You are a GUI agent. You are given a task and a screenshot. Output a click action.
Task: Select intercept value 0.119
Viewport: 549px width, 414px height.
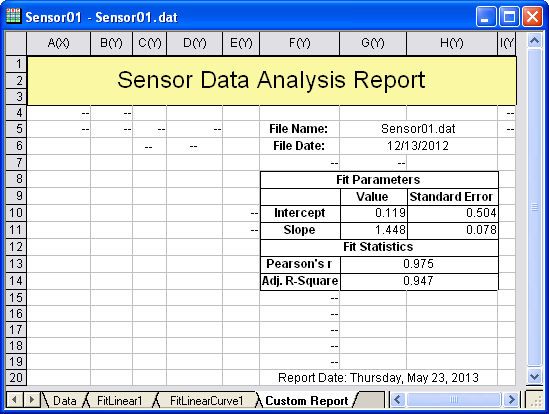click(x=374, y=213)
